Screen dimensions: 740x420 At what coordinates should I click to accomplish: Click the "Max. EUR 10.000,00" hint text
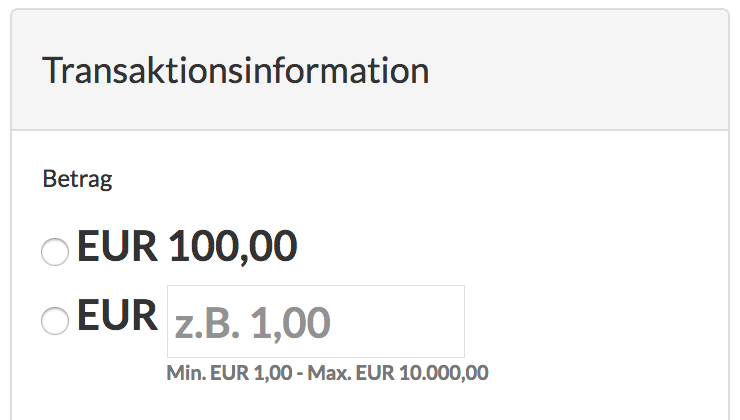coord(398,374)
